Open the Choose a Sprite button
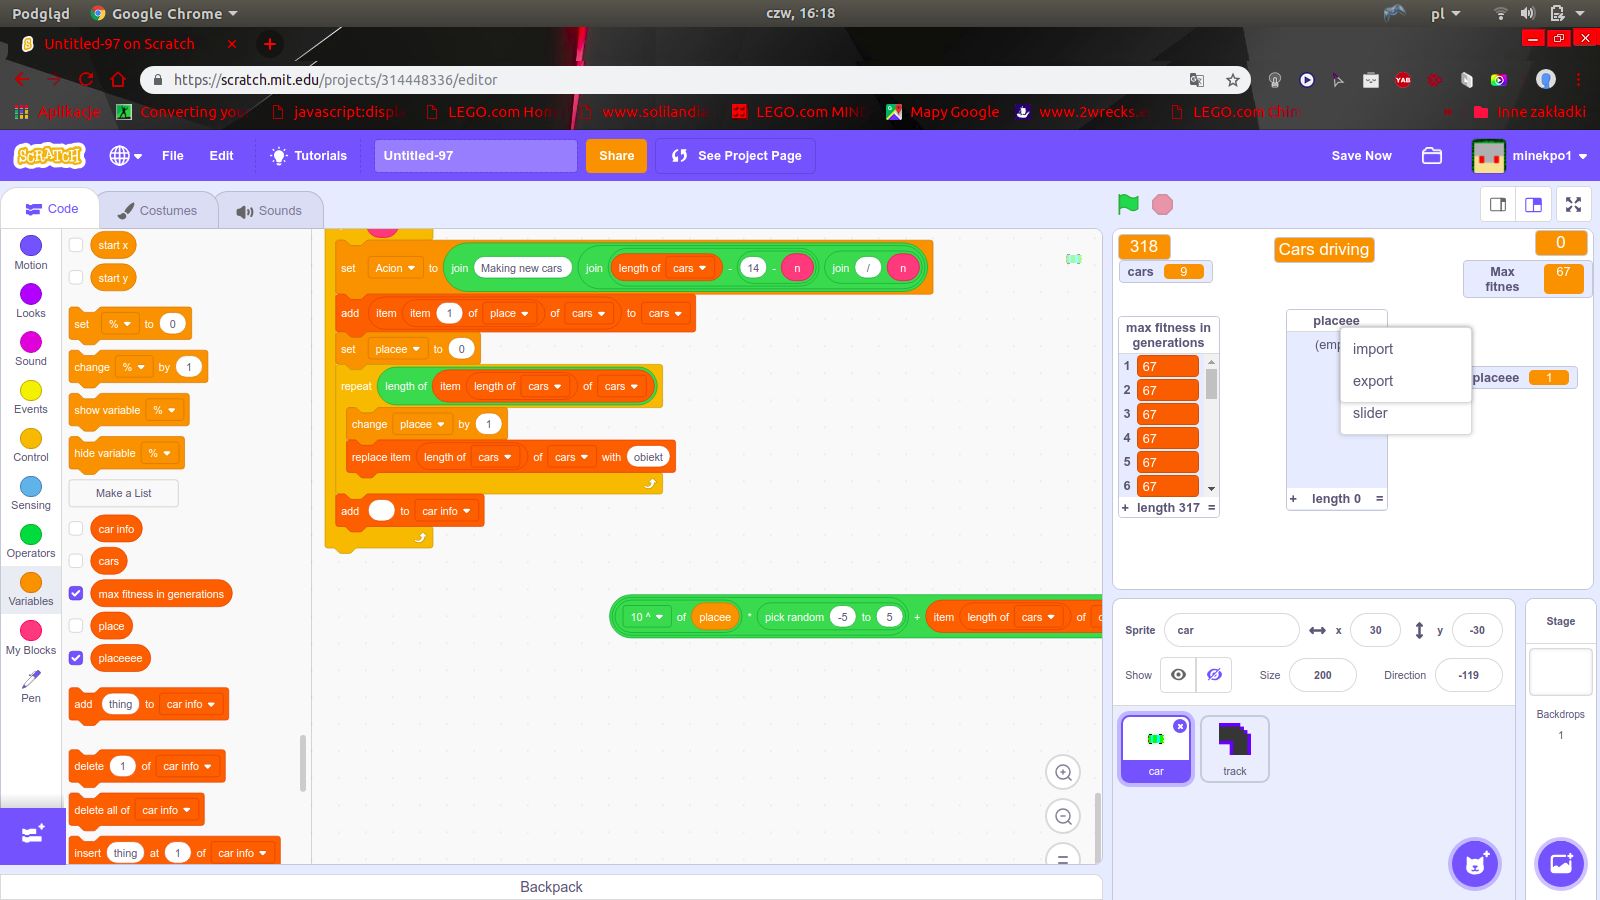 tap(1475, 863)
